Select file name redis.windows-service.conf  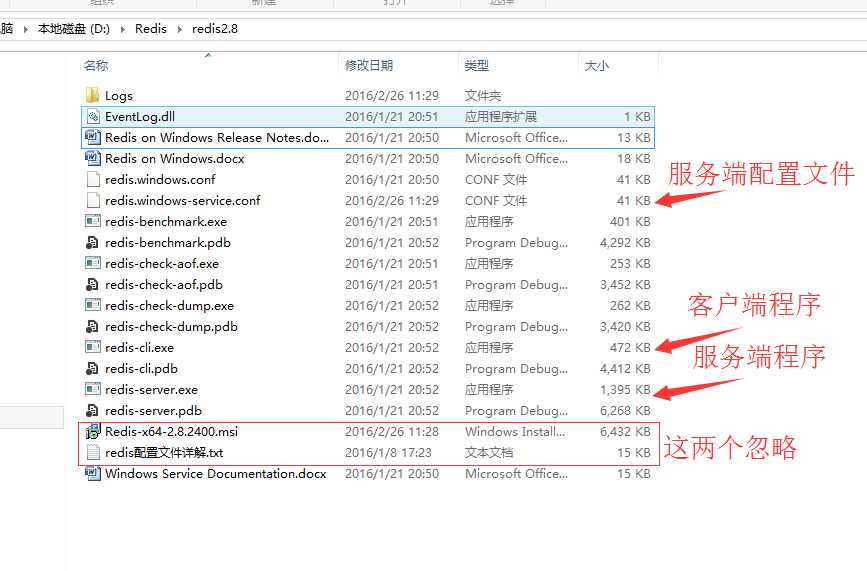click(182, 201)
